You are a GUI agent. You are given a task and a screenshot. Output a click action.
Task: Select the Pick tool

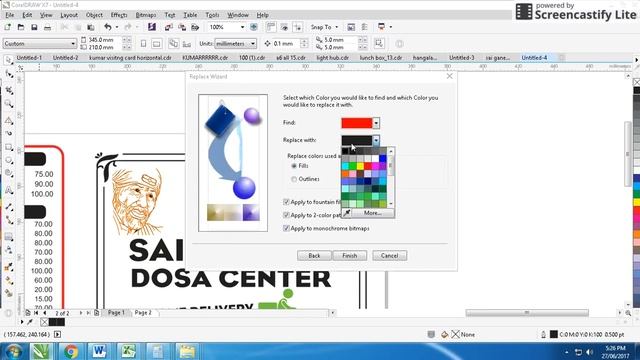click(x=9, y=60)
